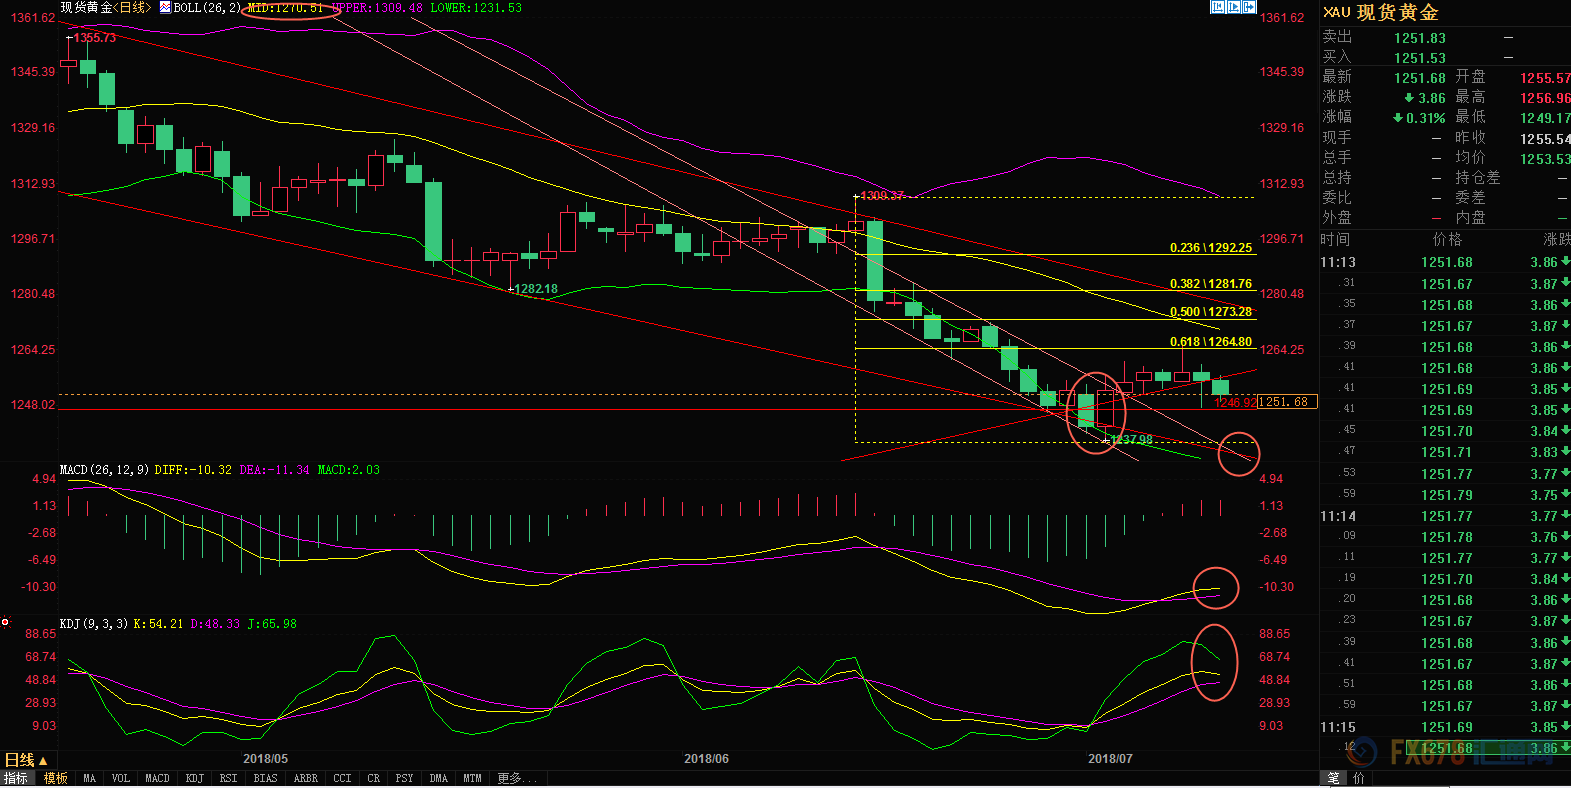This screenshot has height=788, width=1571.
Task: Click the DIFF:-10.32 MACD value
Action: click(193, 470)
